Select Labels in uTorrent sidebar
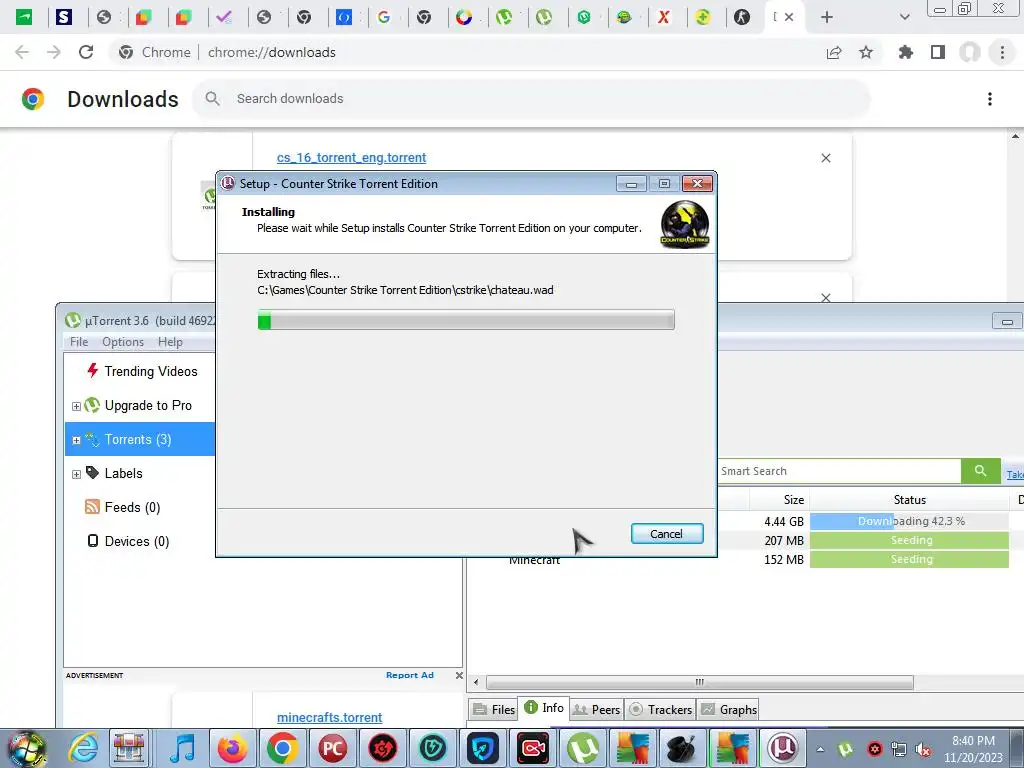The height and width of the screenshot is (768, 1024). [123, 473]
